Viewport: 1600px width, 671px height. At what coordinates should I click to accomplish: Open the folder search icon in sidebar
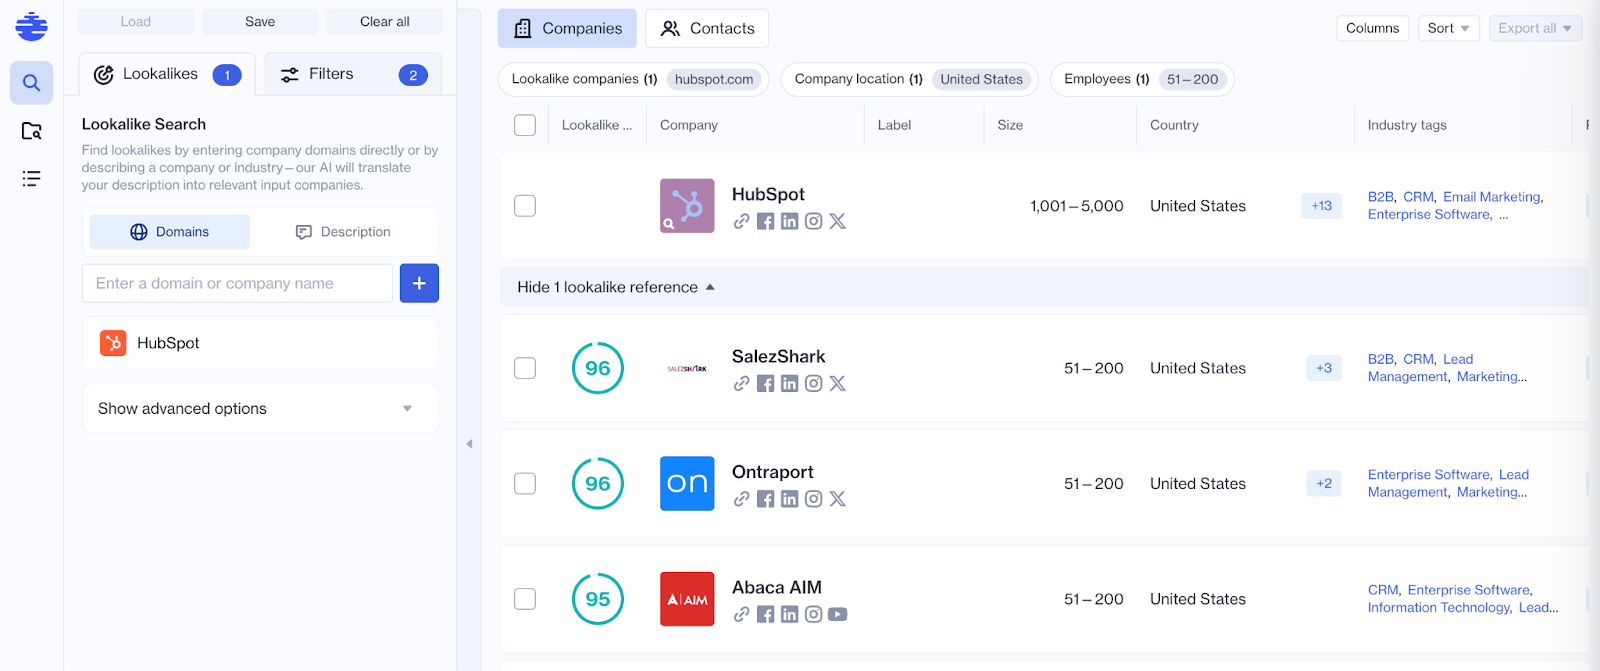click(x=31, y=131)
